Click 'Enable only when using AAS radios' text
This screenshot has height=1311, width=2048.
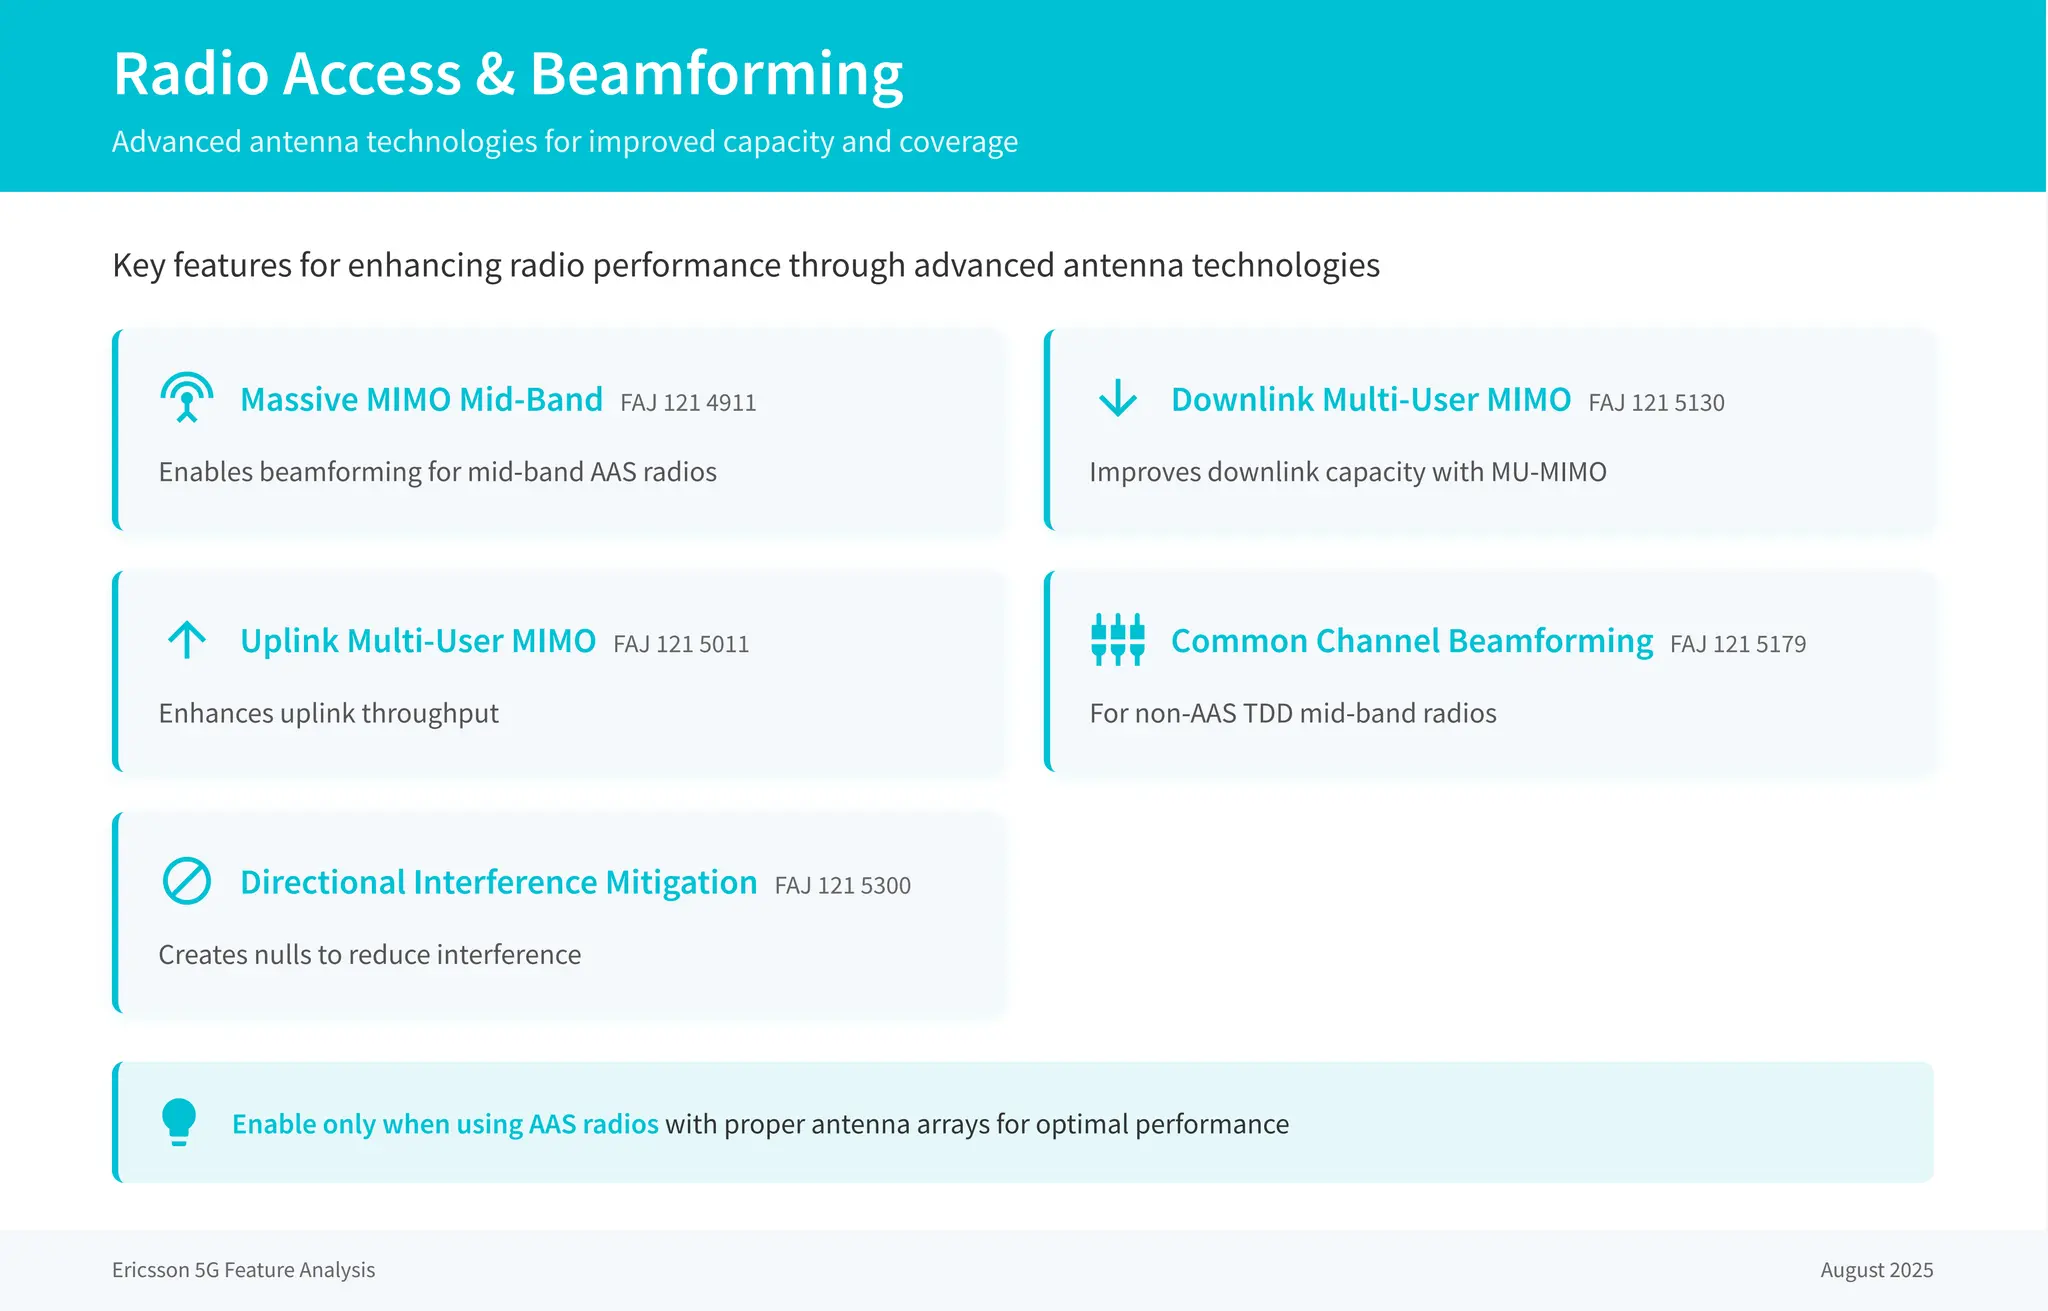click(x=445, y=1124)
